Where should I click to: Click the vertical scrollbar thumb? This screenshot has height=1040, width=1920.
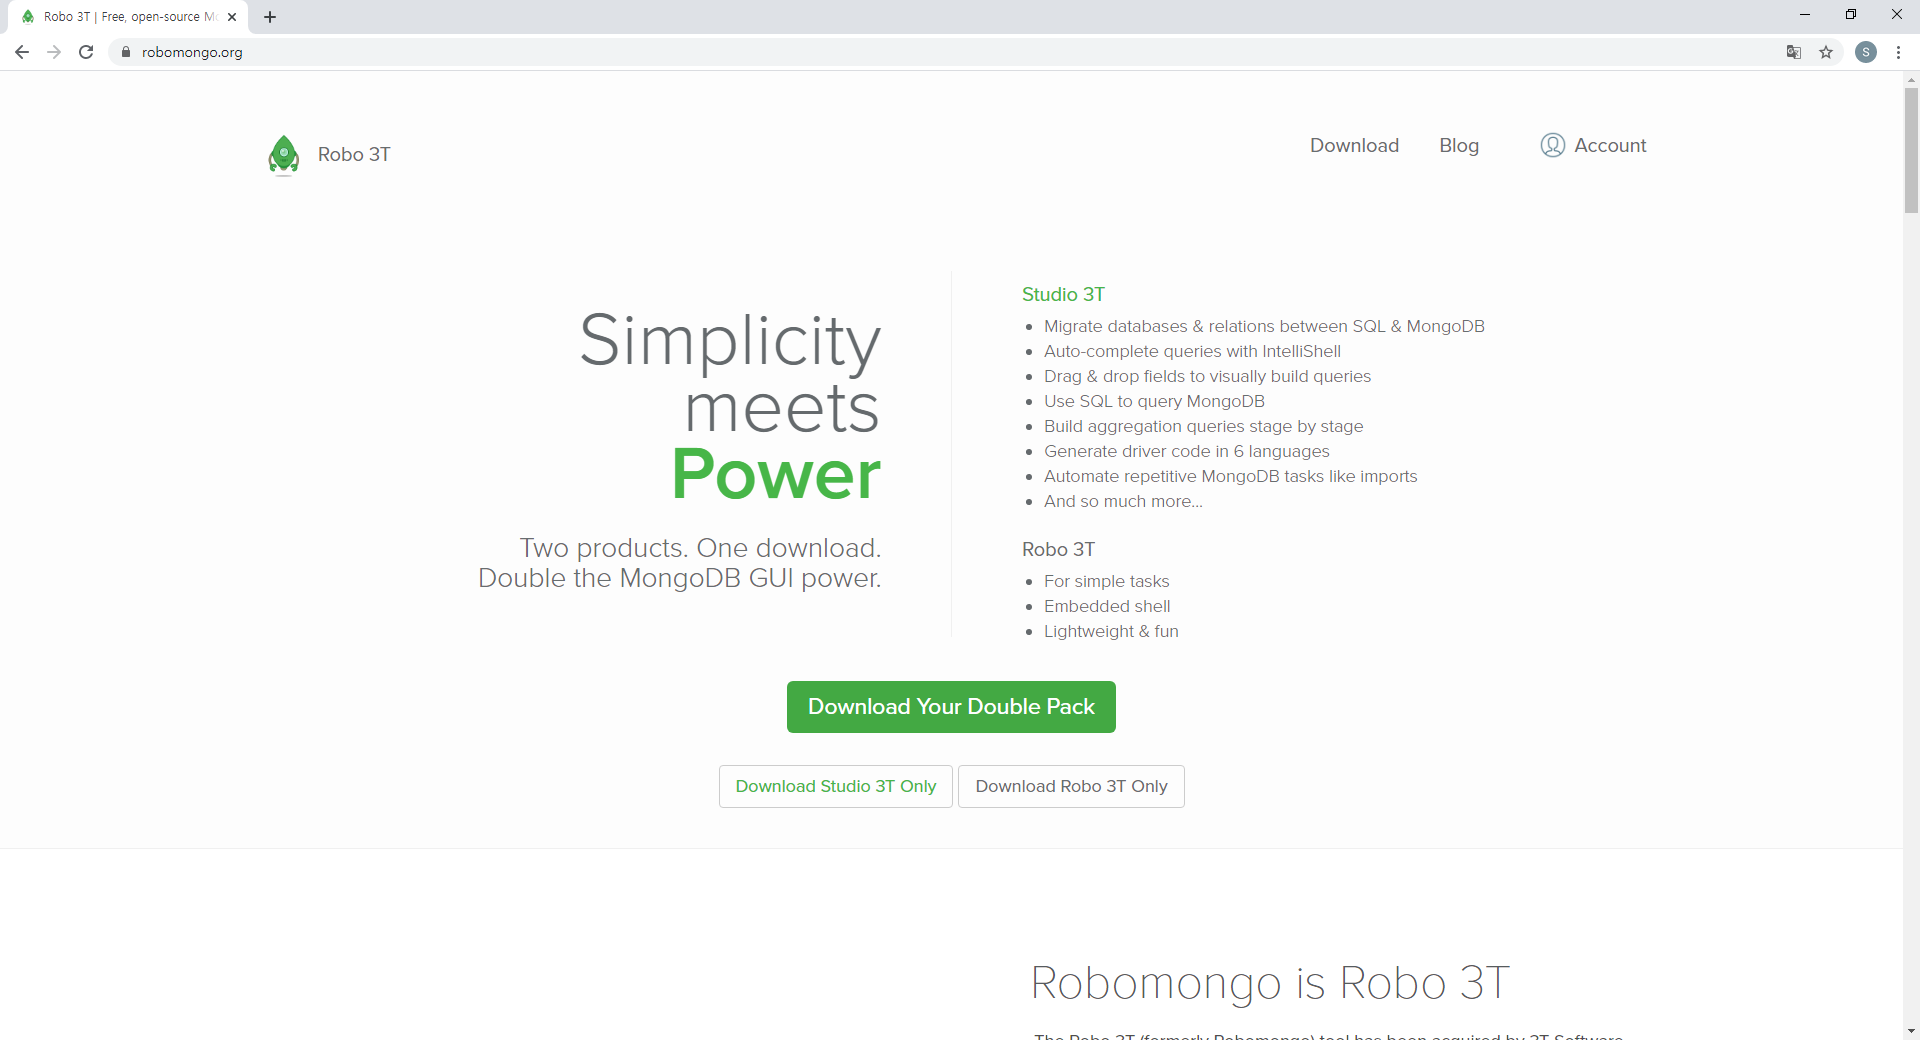pos(1911,150)
